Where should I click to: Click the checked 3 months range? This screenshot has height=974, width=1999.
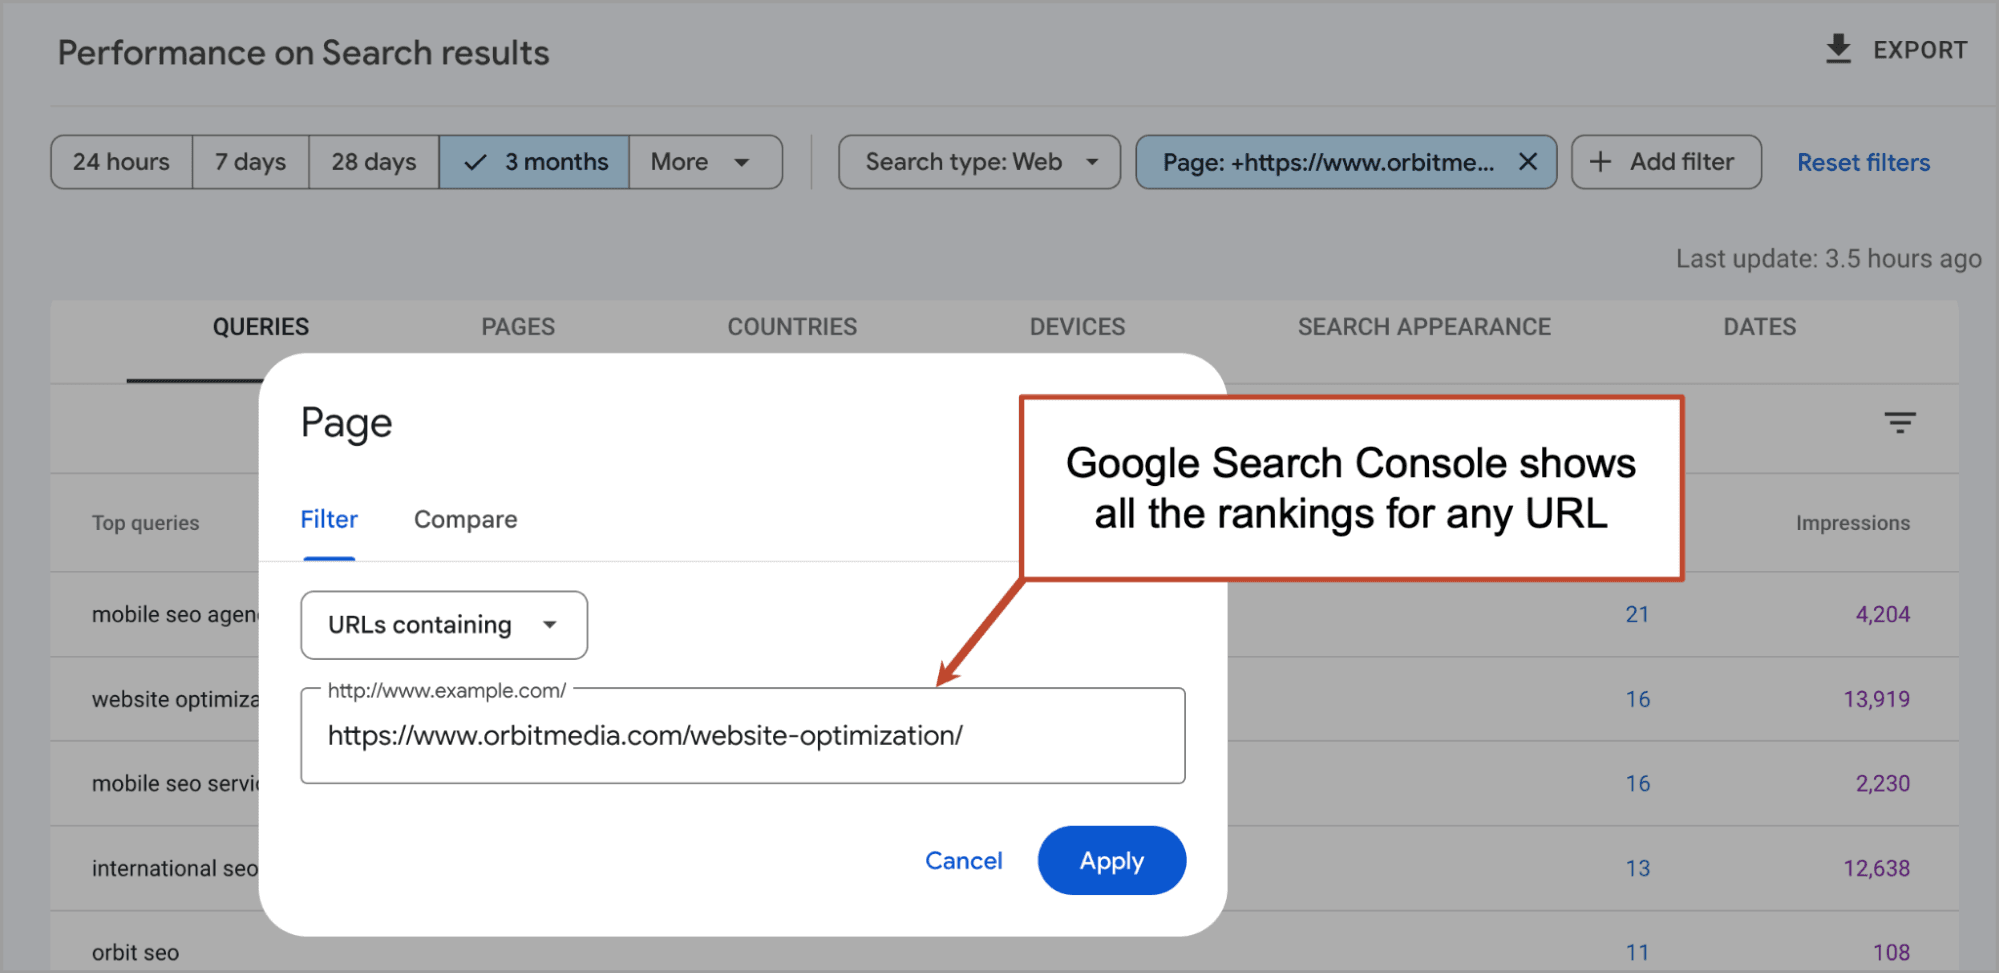tap(534, 162)
